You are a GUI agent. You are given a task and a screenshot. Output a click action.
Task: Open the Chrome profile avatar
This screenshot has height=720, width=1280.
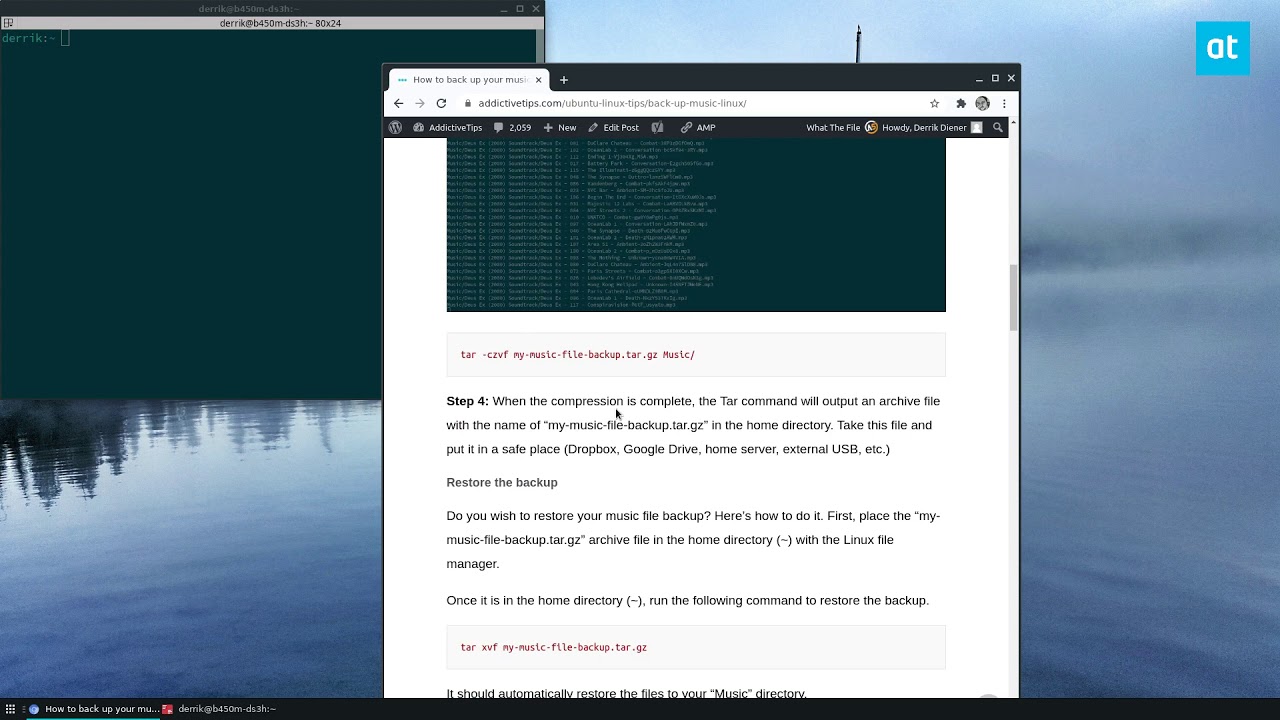pos(982,103)
